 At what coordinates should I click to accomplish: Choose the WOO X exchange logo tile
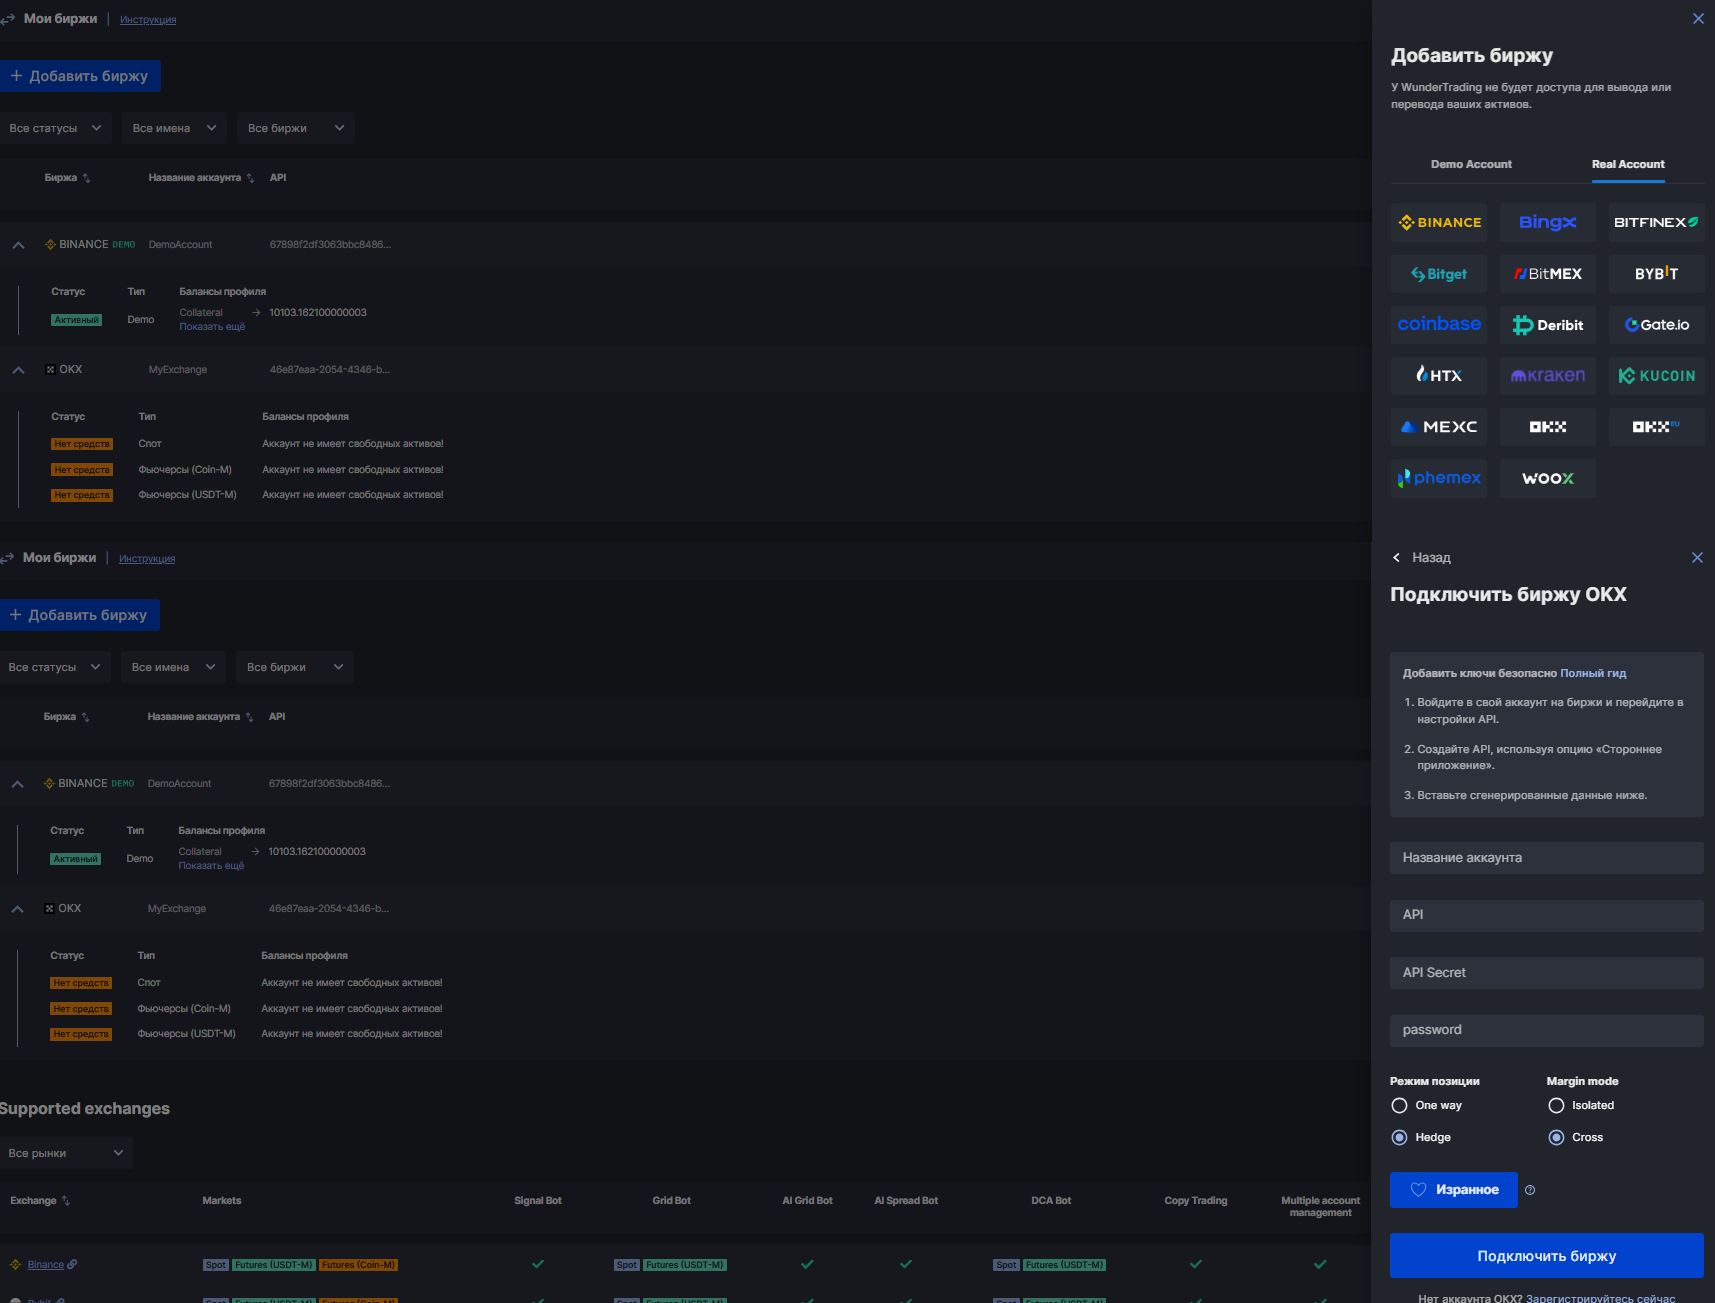click(1547, 477)
